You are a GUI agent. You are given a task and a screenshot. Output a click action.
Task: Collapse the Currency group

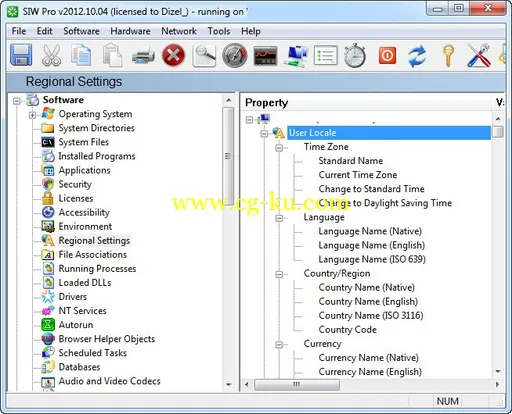click(279, 345)
